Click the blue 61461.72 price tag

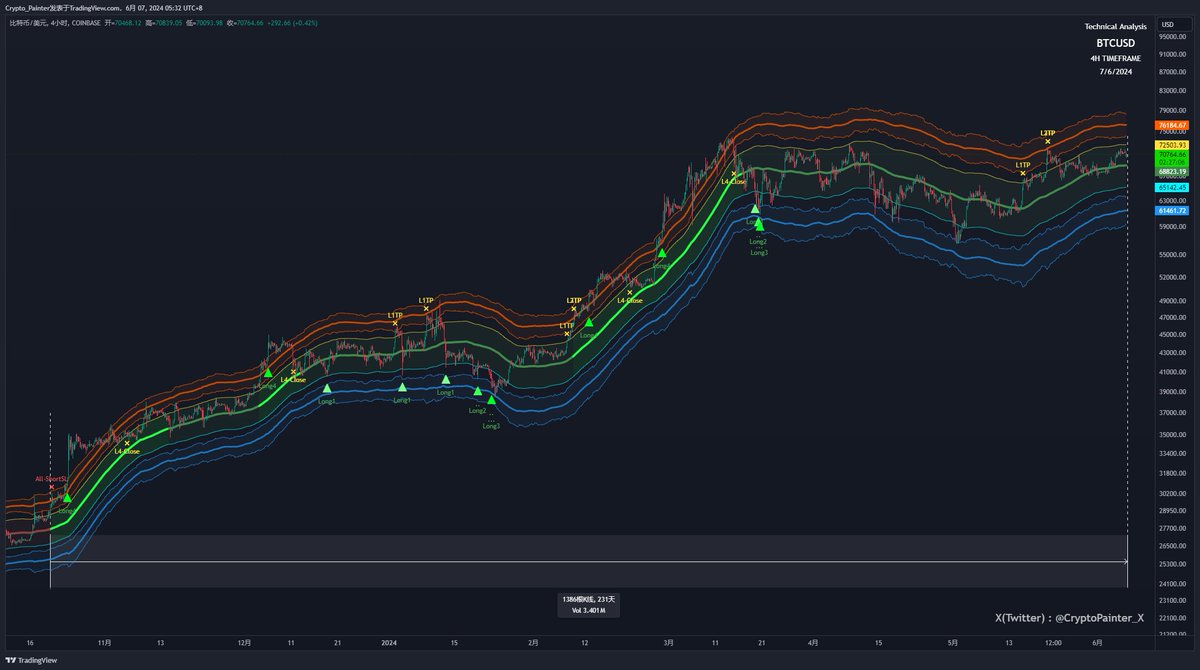coord(1172,211)
